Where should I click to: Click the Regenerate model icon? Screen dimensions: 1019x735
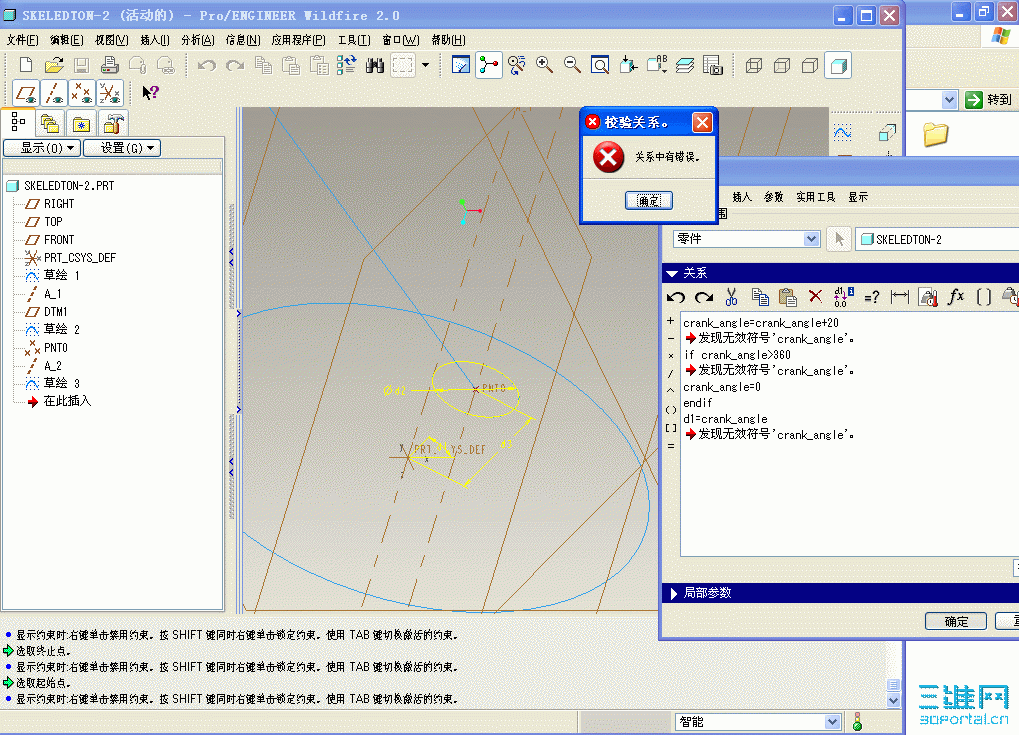coord(346,65)
